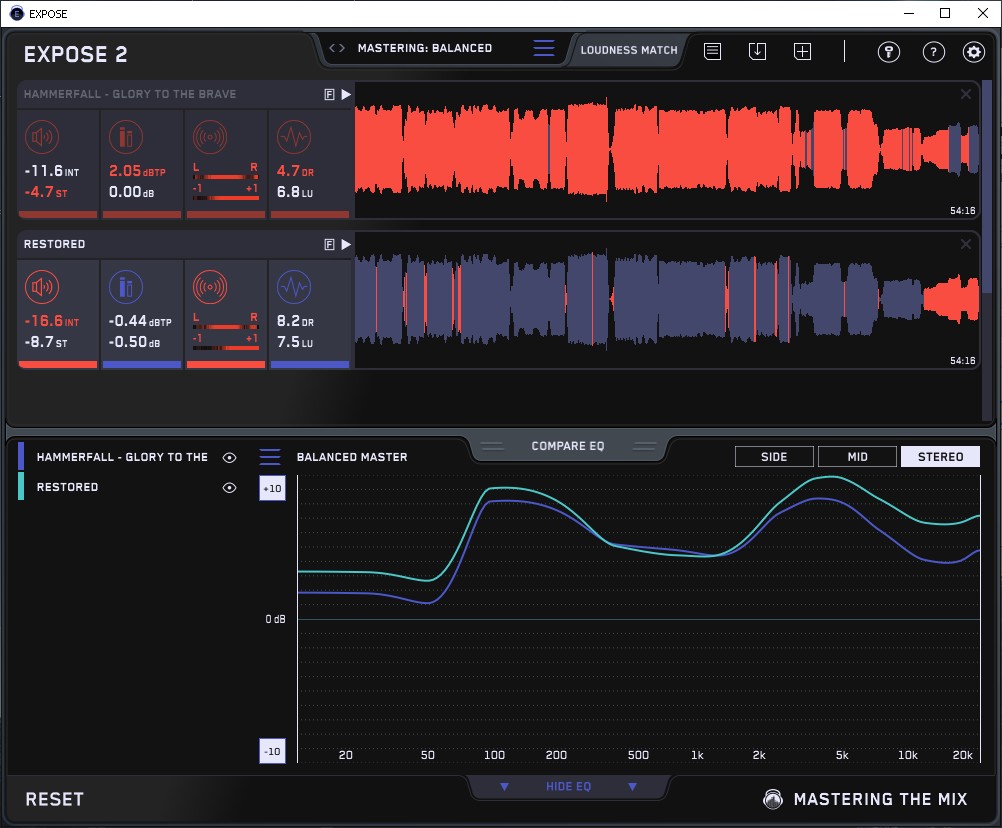Screen dimensions: 1002x828
Task: Click the export download icon
Action: [x=757, y=51]
